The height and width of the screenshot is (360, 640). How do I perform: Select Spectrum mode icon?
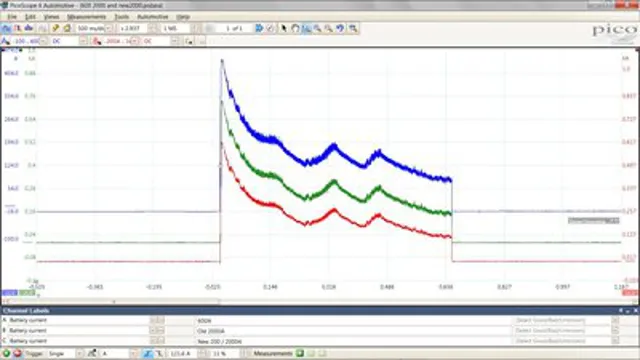pos(29,28)
